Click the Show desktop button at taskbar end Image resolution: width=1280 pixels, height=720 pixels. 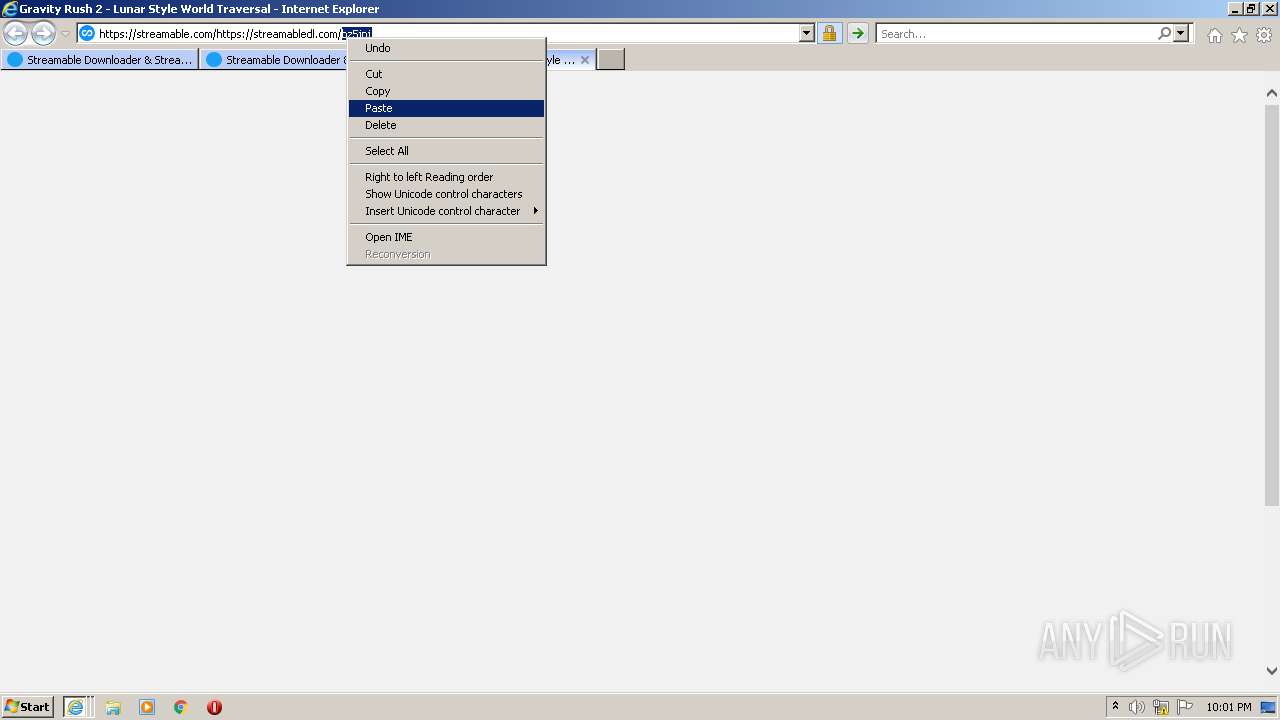[x=1268, y=707]
